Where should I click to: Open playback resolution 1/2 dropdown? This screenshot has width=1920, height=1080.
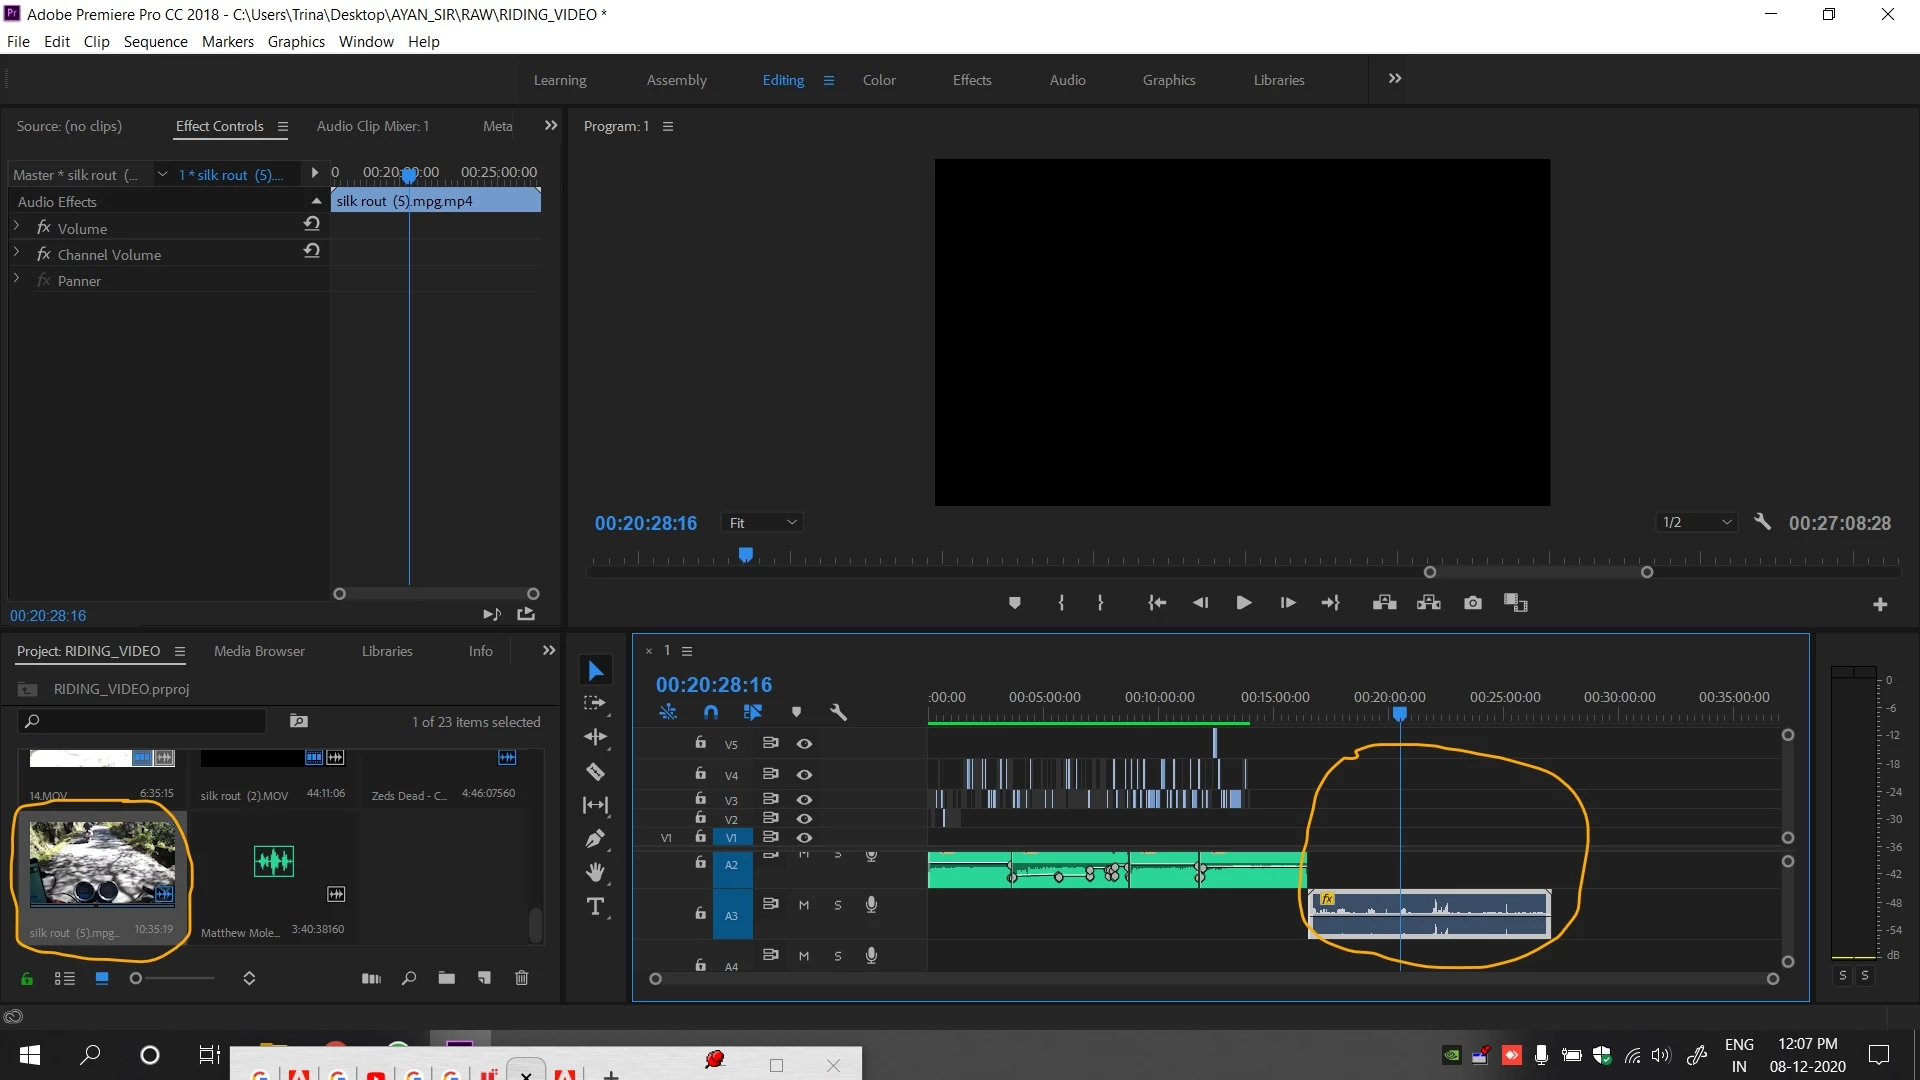pyautogui.click(x=1697, y=523)
